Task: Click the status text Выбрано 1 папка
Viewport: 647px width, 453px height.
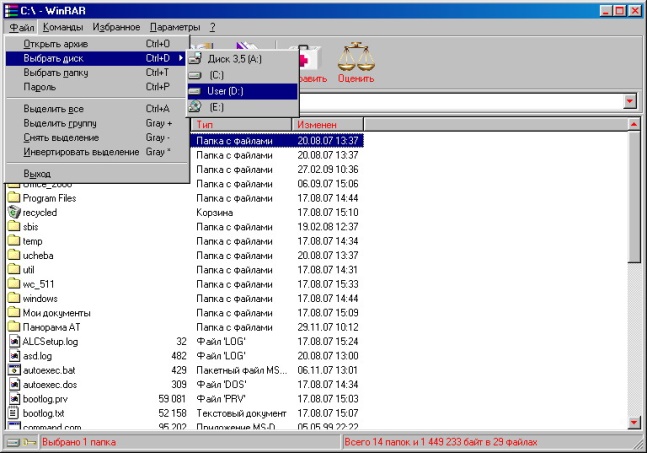Action: [x=79, y=442]
